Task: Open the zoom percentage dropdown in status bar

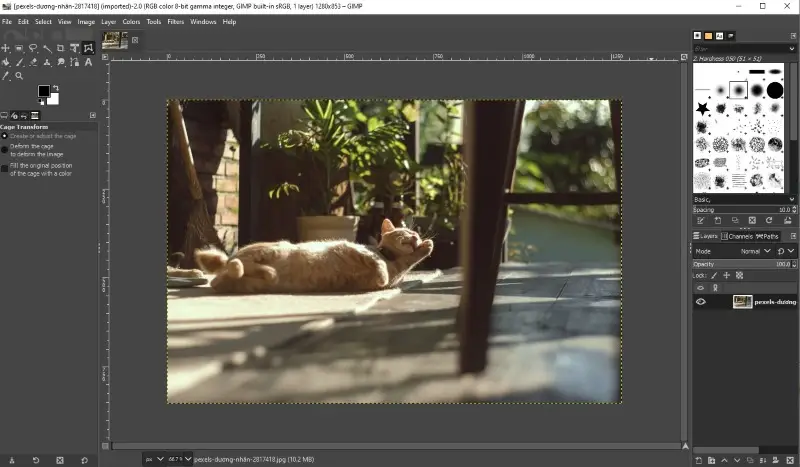Action: tap(188, 459)
